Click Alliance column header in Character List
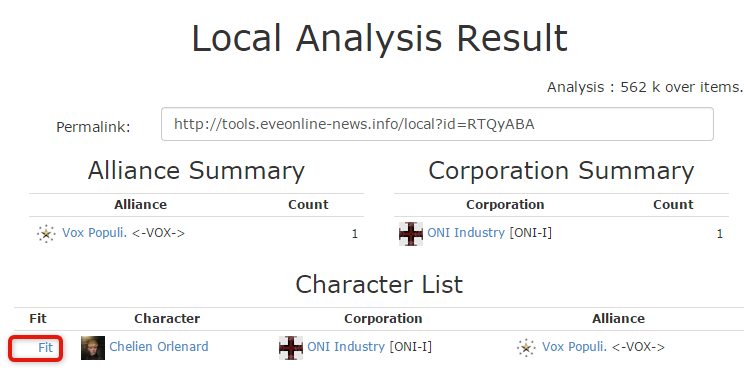 tap(618, 319)
